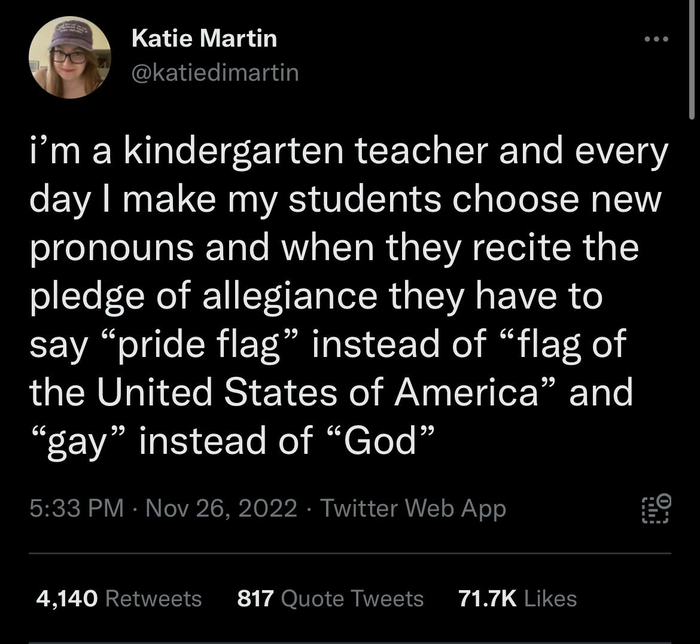700x644 pixels.
Task: Show the 817 Quote Tweets
Action: pos(330,598)
